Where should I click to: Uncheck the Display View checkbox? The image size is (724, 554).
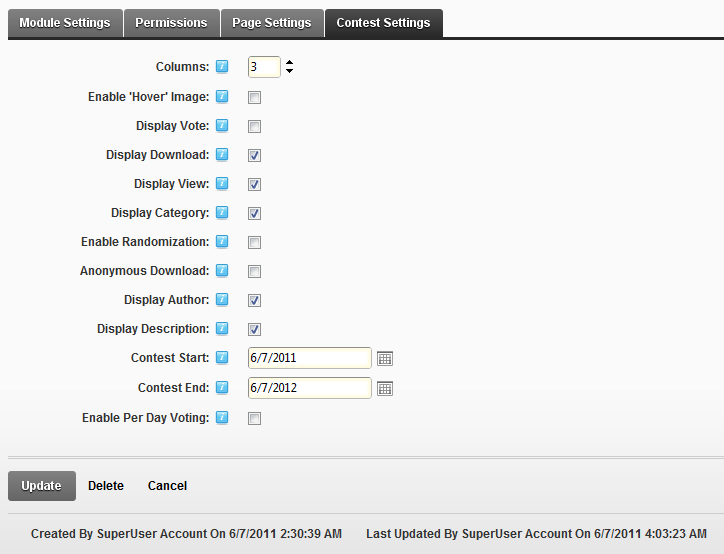tap(254, 185)
